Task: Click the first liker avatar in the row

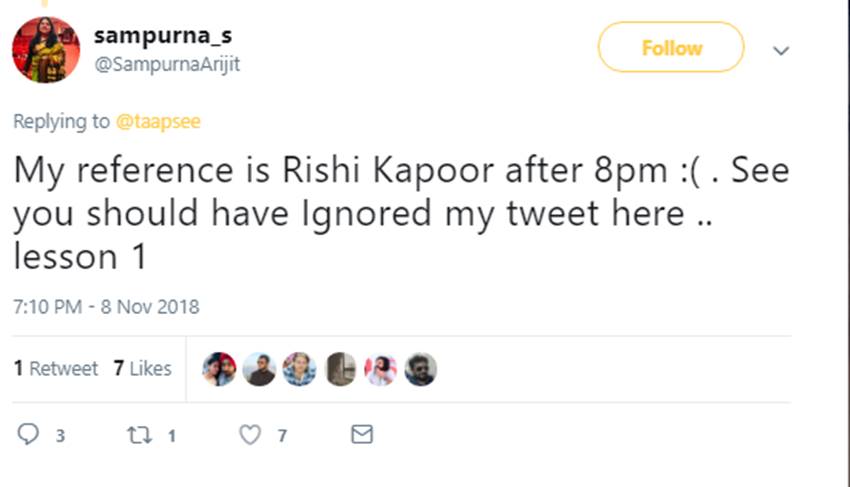Action: (219, 369)
